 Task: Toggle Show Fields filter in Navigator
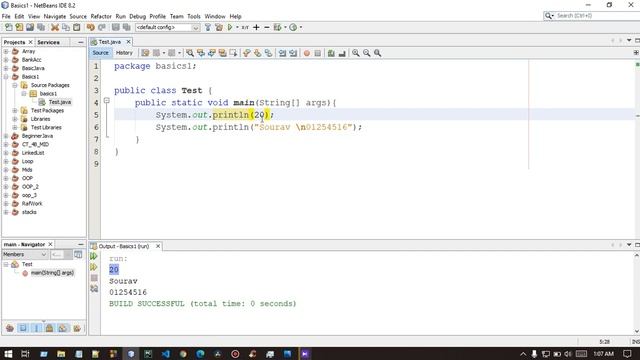tap(23, 328)
